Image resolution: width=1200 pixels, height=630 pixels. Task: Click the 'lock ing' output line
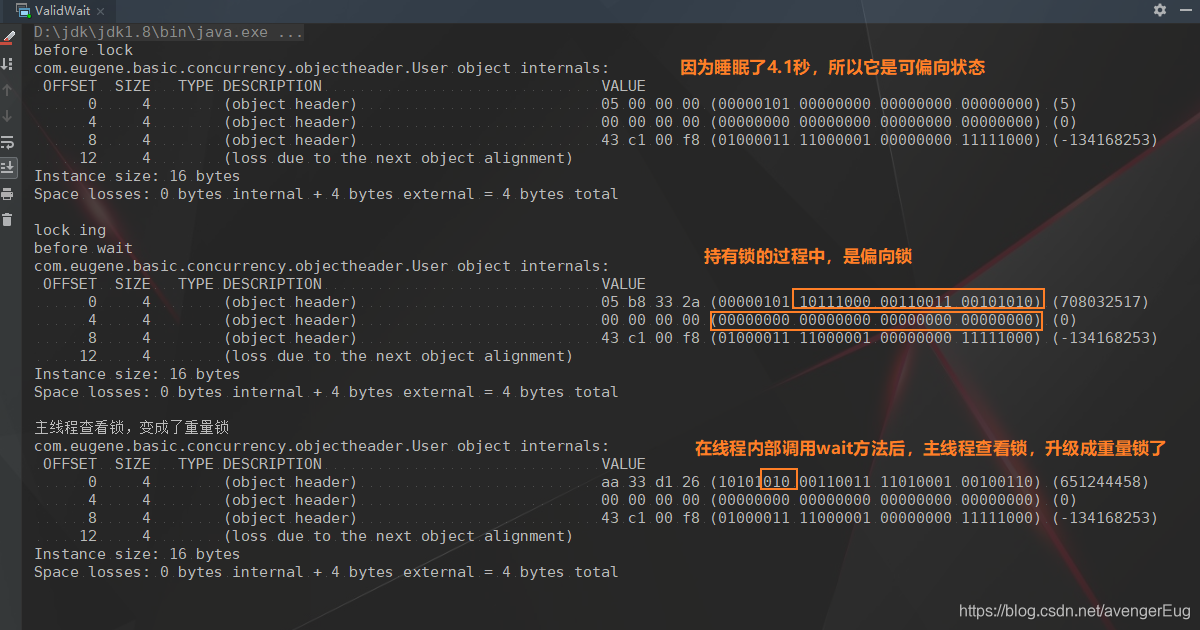(70, 230)
